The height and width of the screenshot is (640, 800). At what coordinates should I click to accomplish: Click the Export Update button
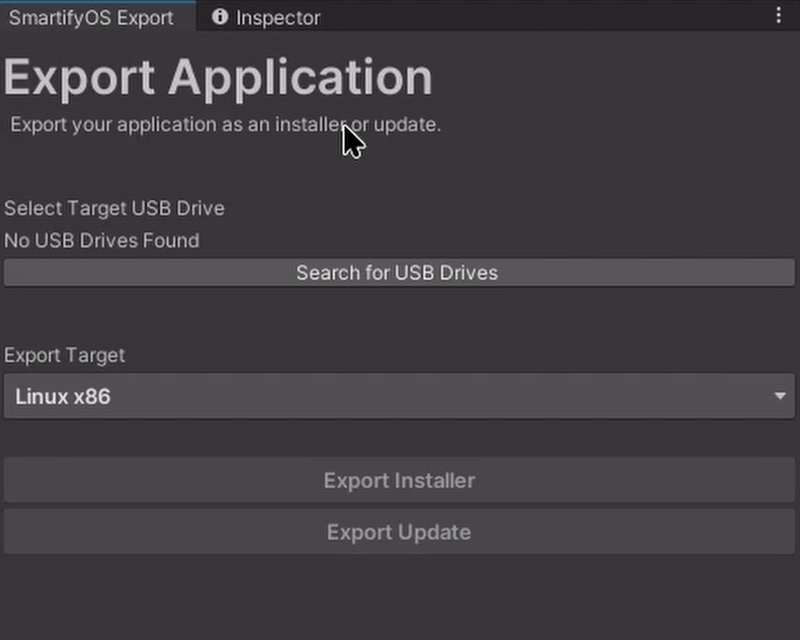point(399,532)
